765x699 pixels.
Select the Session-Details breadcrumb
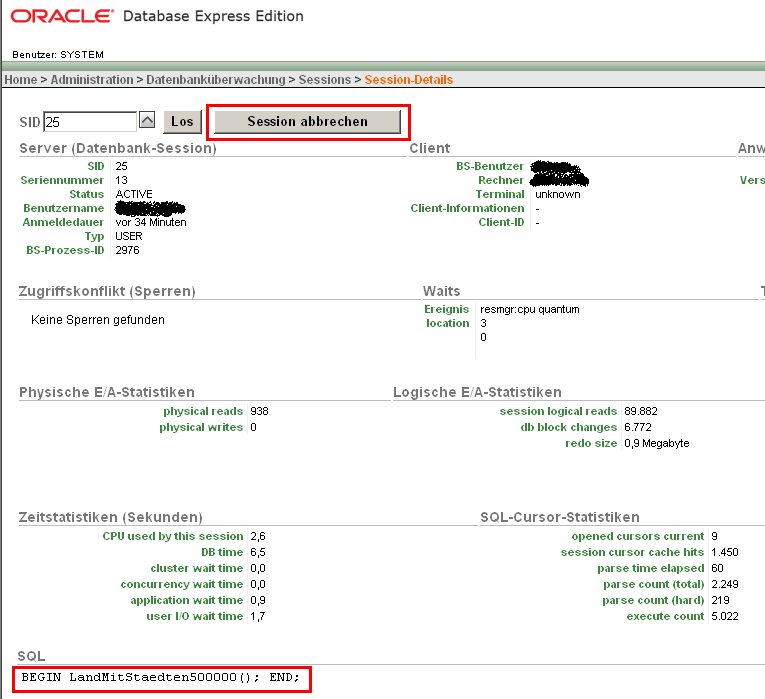[x=409, y=80]
